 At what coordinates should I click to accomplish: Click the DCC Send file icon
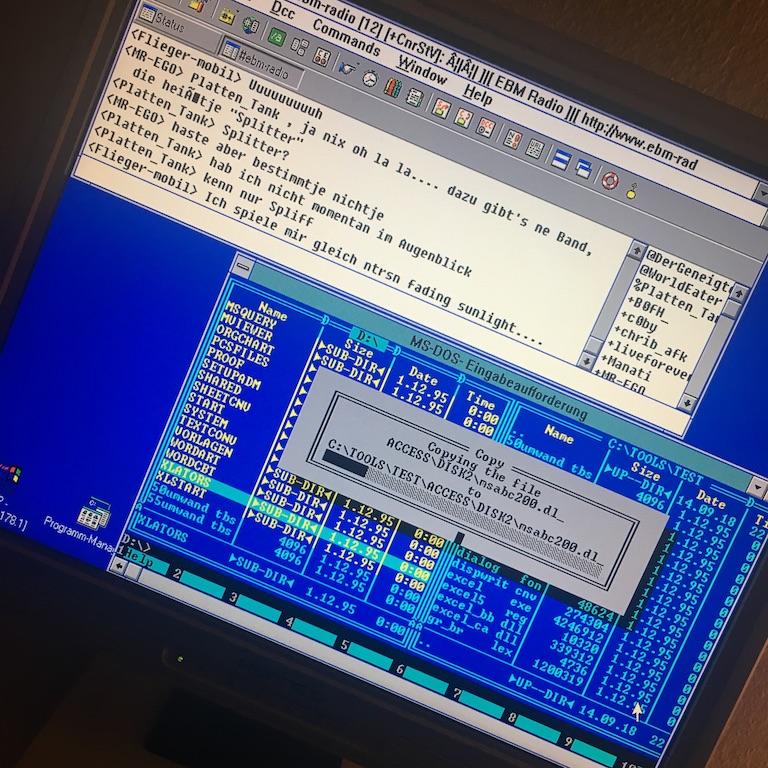(x=441, y=108)
